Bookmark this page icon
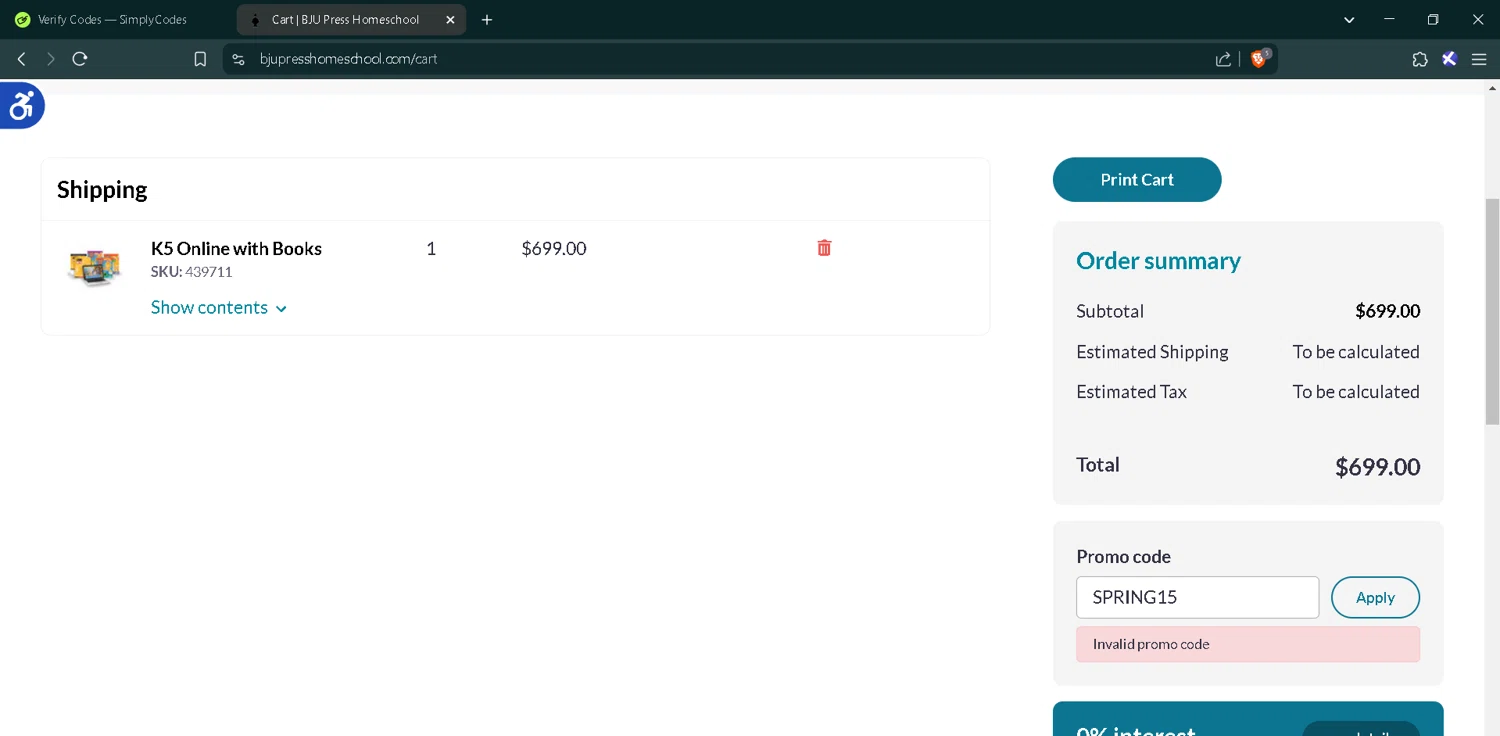This screenshot has width=1500, height=736. [x=200, y=59]
